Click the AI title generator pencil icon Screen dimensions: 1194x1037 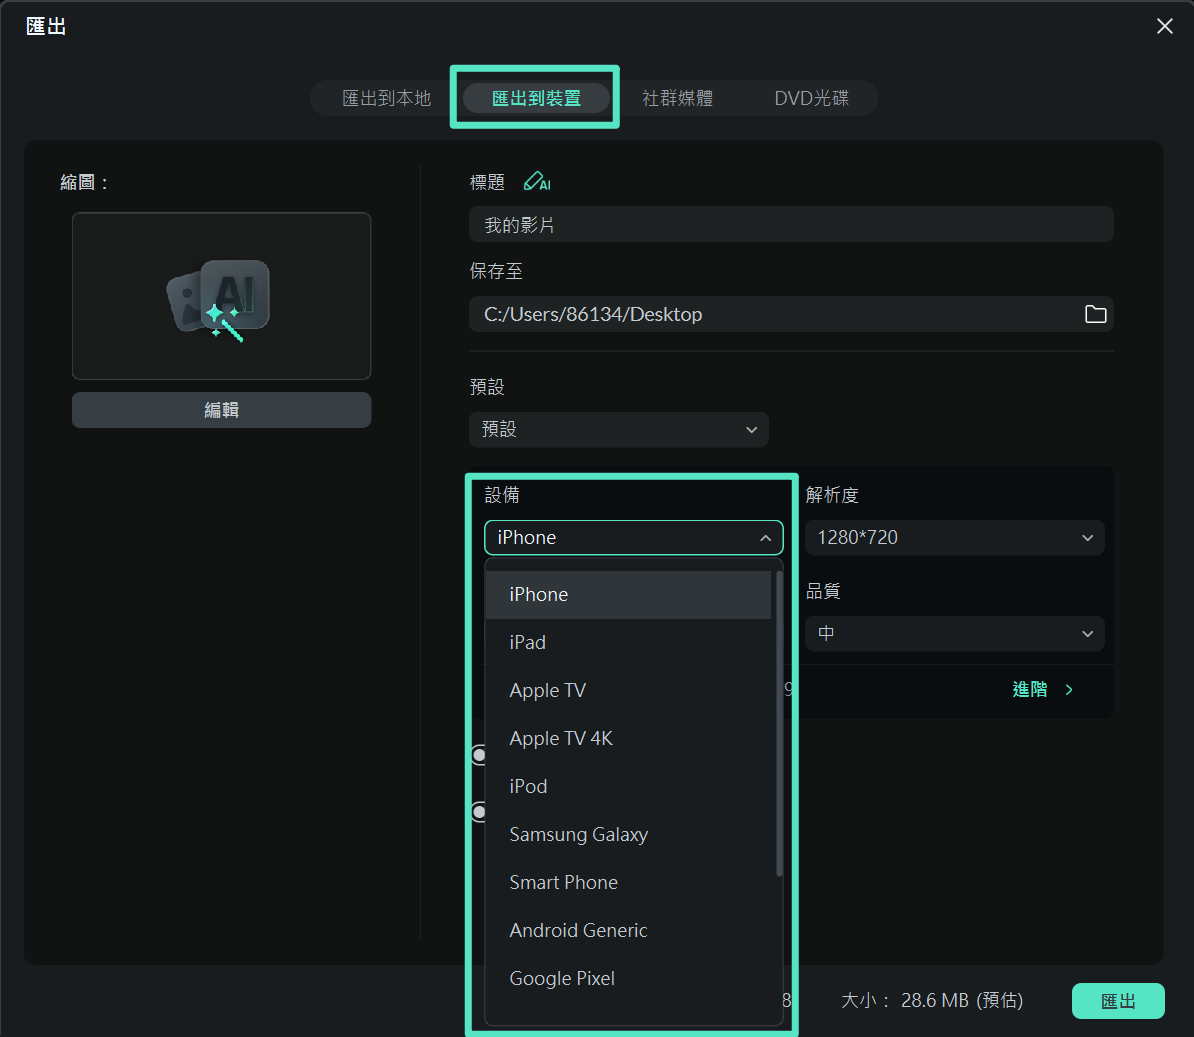(x=537, y=182)
